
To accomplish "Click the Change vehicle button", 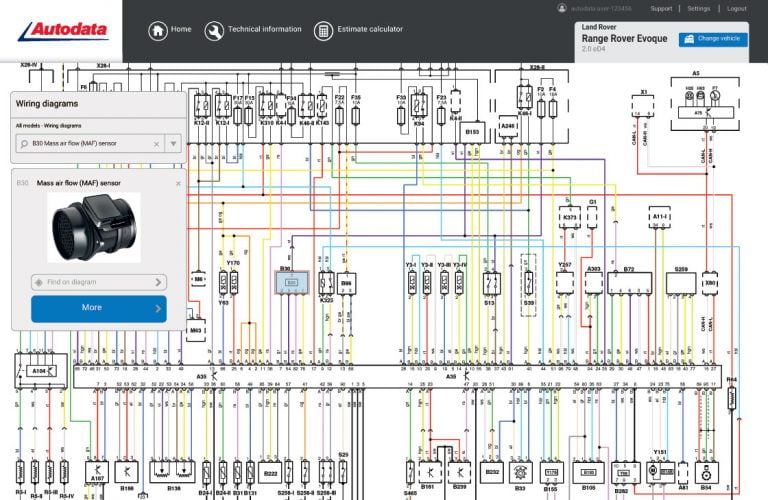I will click(714, 38).
